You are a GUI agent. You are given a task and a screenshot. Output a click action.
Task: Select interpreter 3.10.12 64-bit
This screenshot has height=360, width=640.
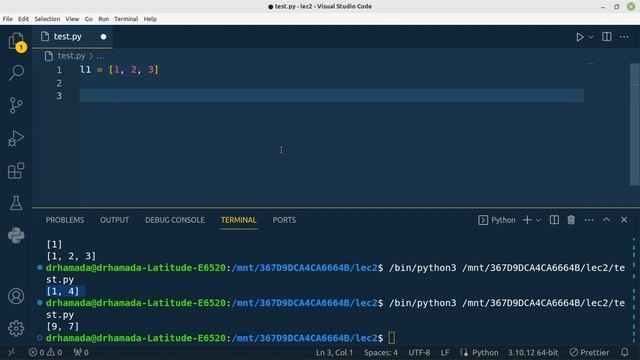(533, 352)
